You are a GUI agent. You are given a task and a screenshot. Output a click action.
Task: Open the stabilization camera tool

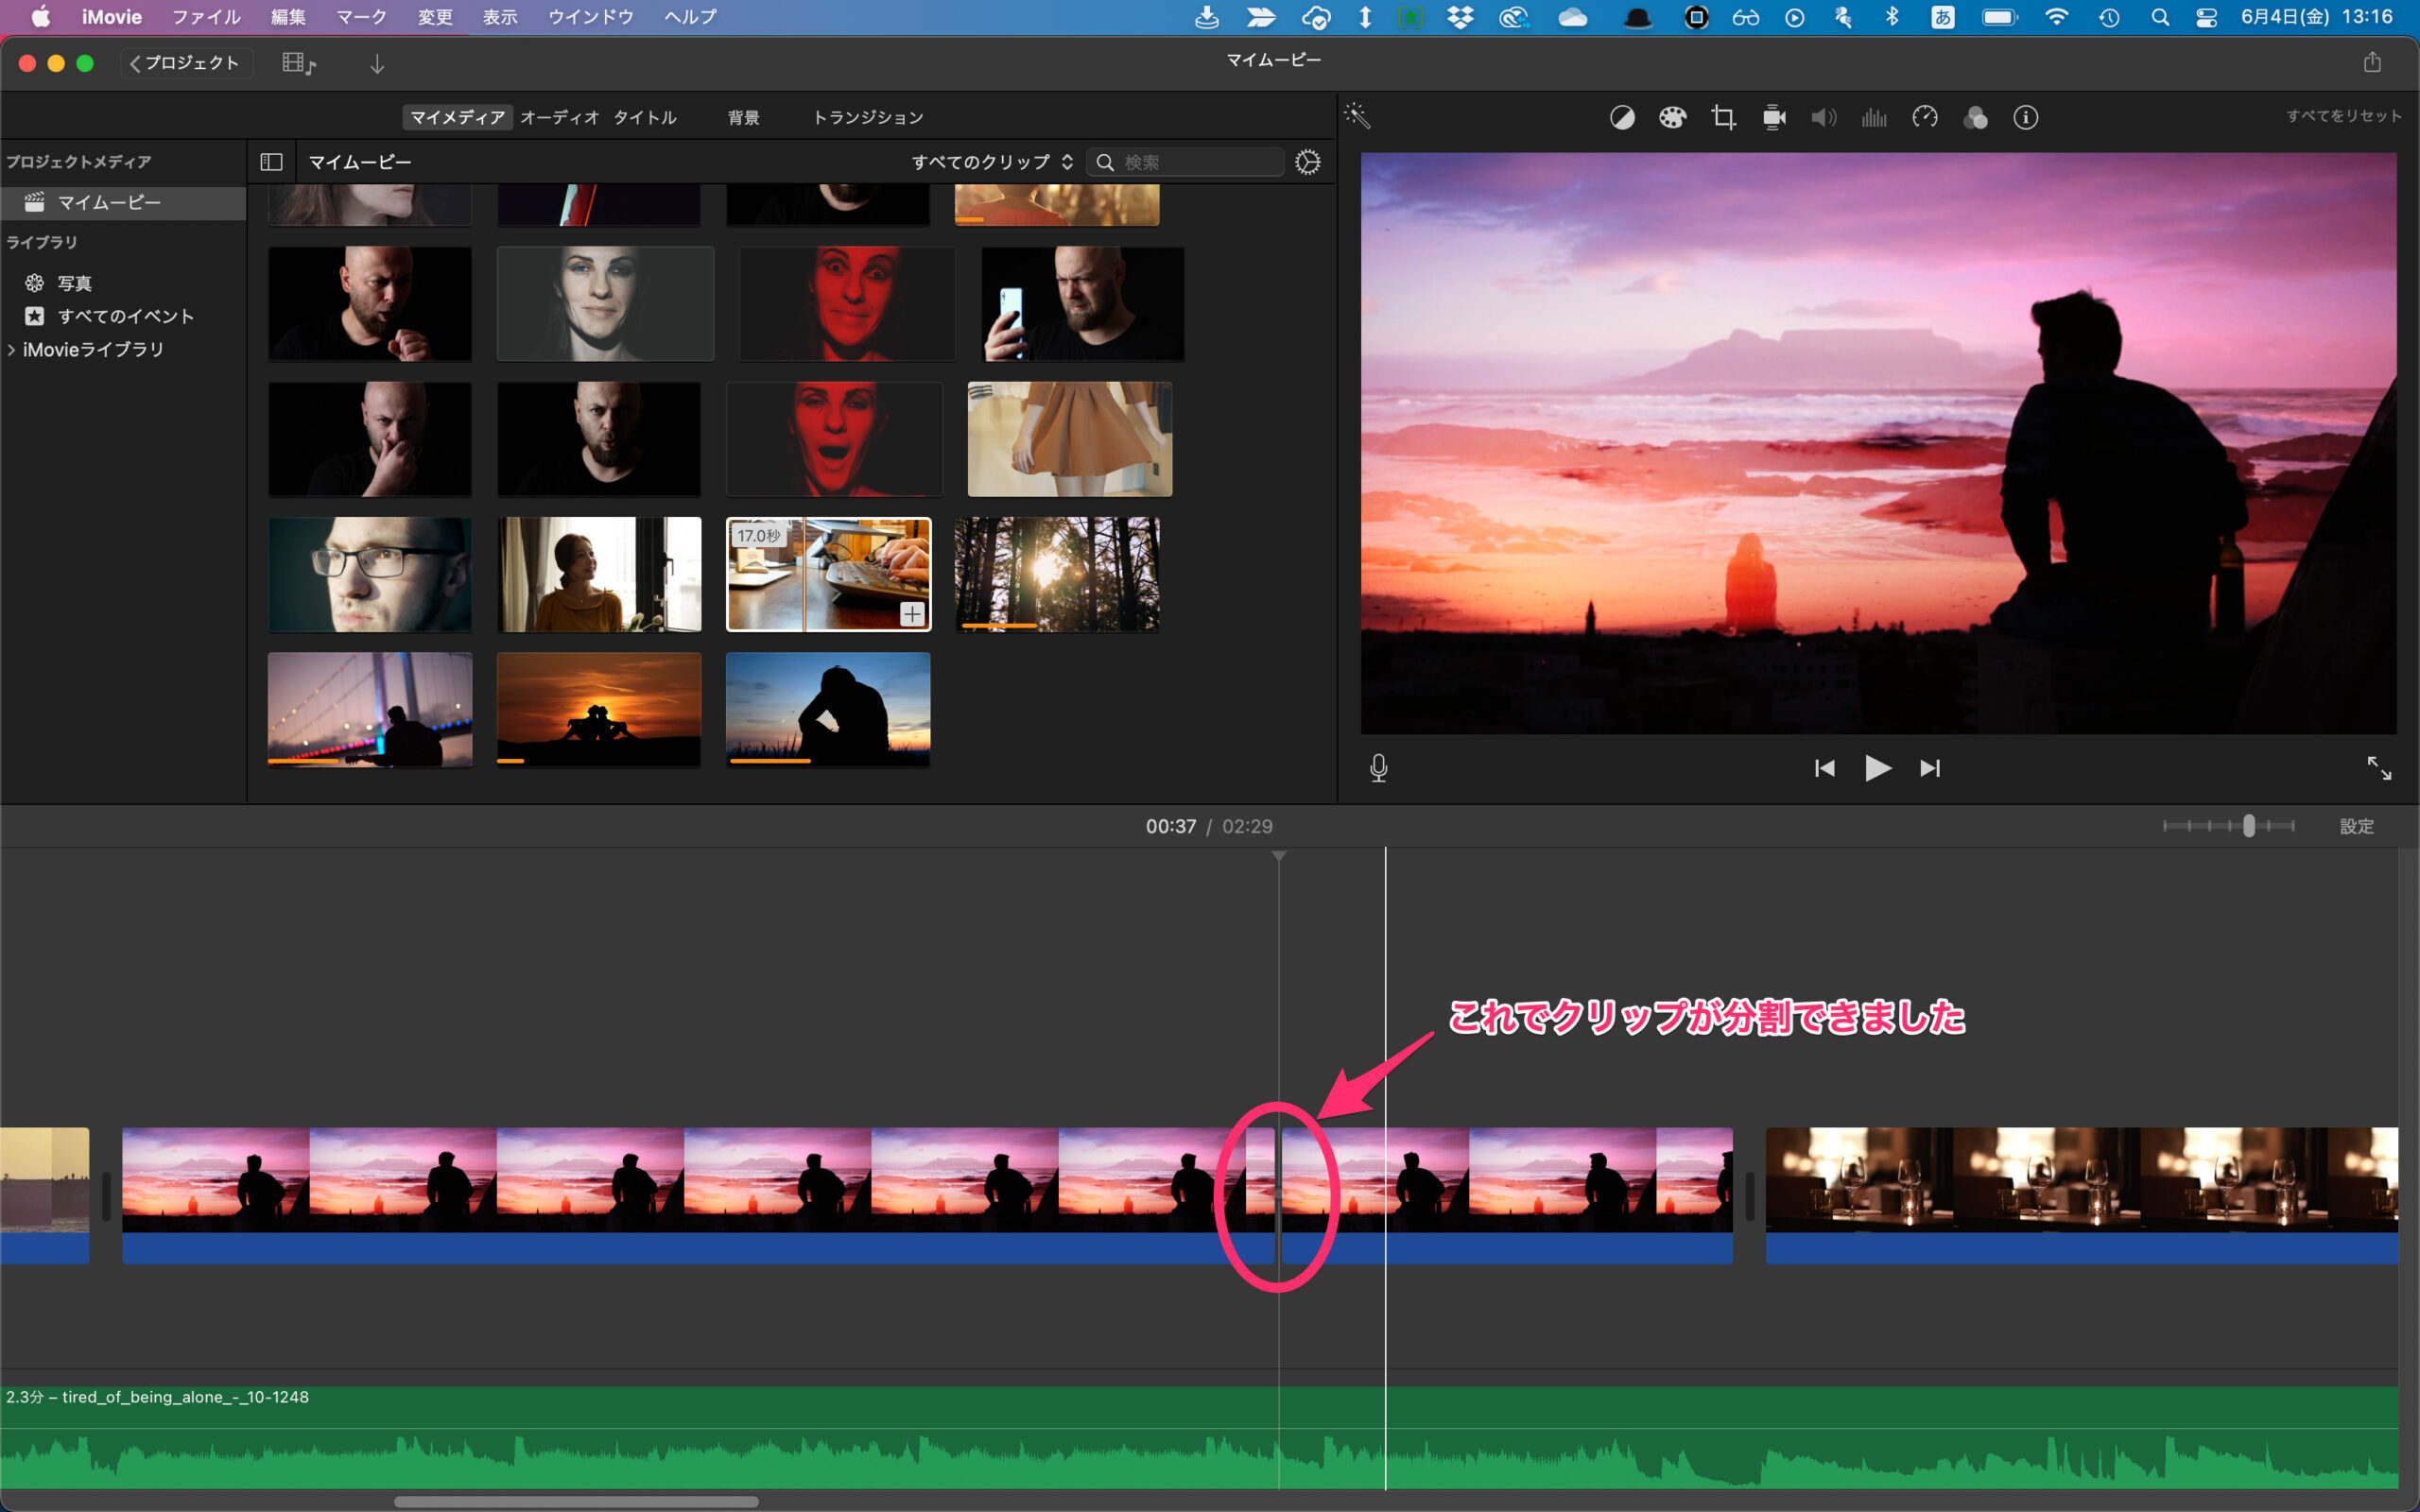[1774, 118]
